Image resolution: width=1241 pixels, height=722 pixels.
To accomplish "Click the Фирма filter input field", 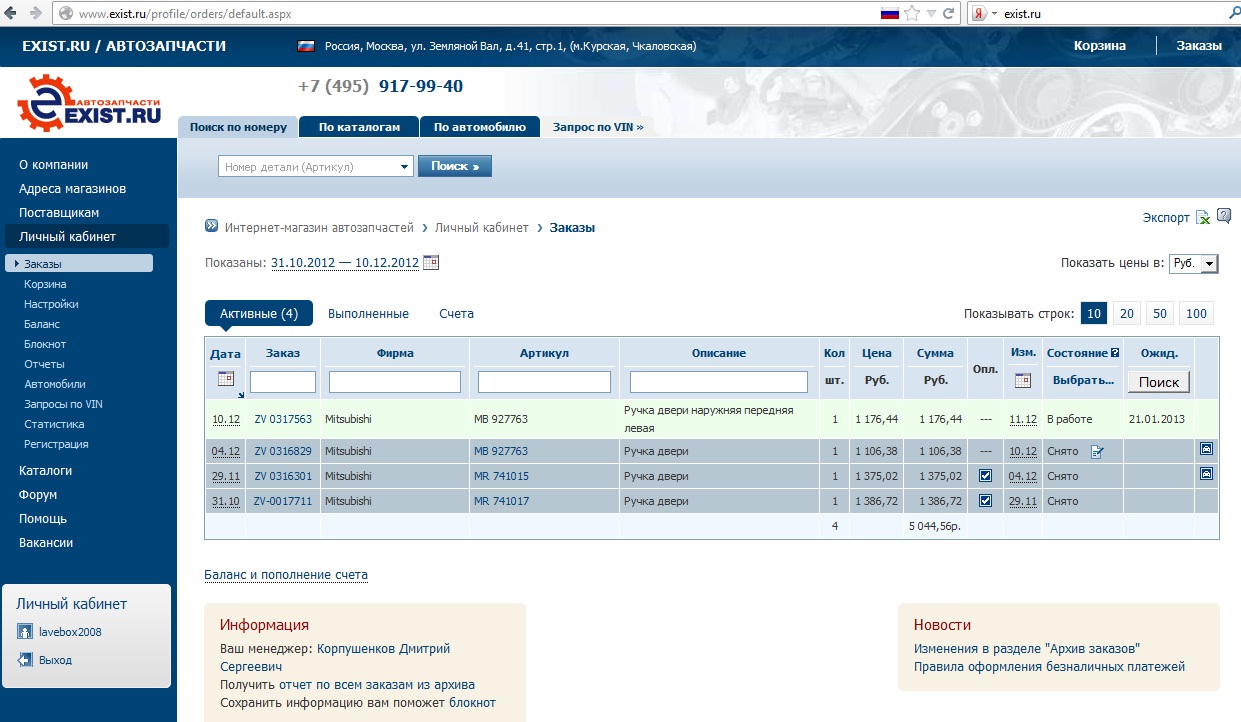I will click(395, 382).
